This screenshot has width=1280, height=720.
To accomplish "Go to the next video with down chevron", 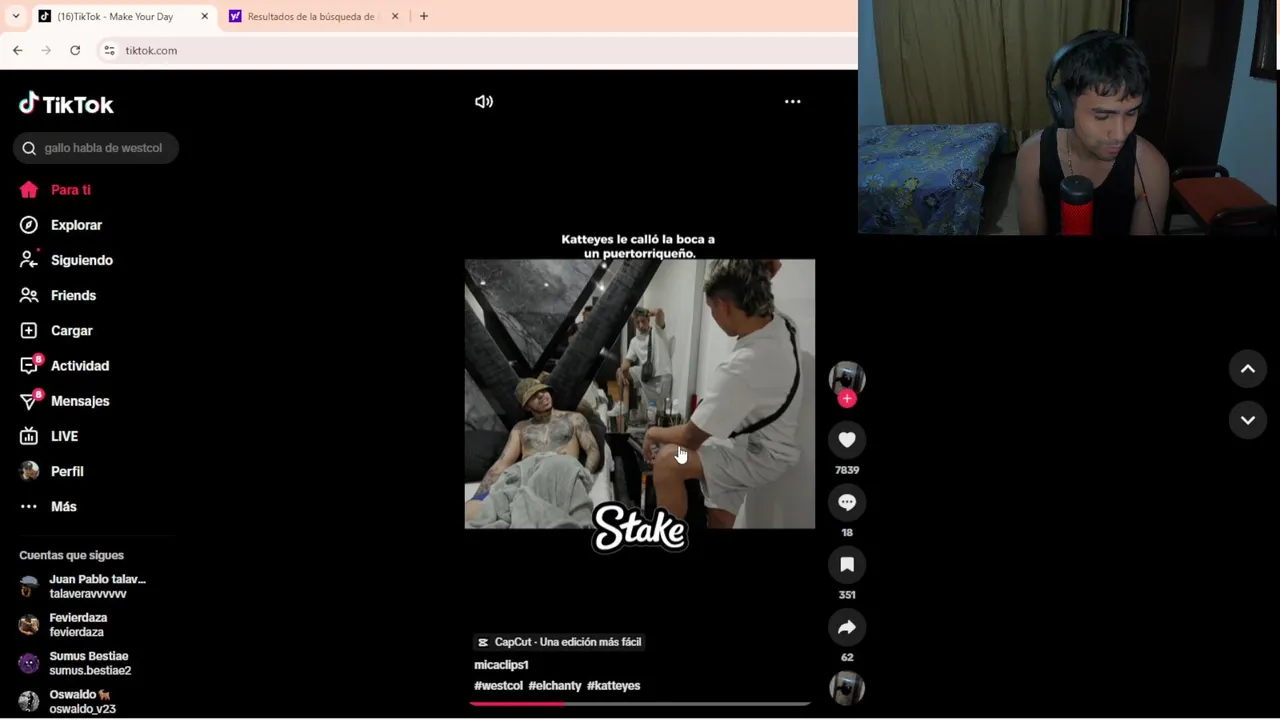I will pyautogui.click(x=1248, y=420).
